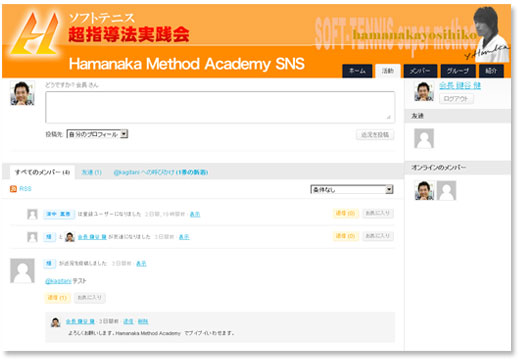Open the sidebar profile name link
The width and height of the screenshot is (520, 361).
pyautogui.click(x=460, y=86)
